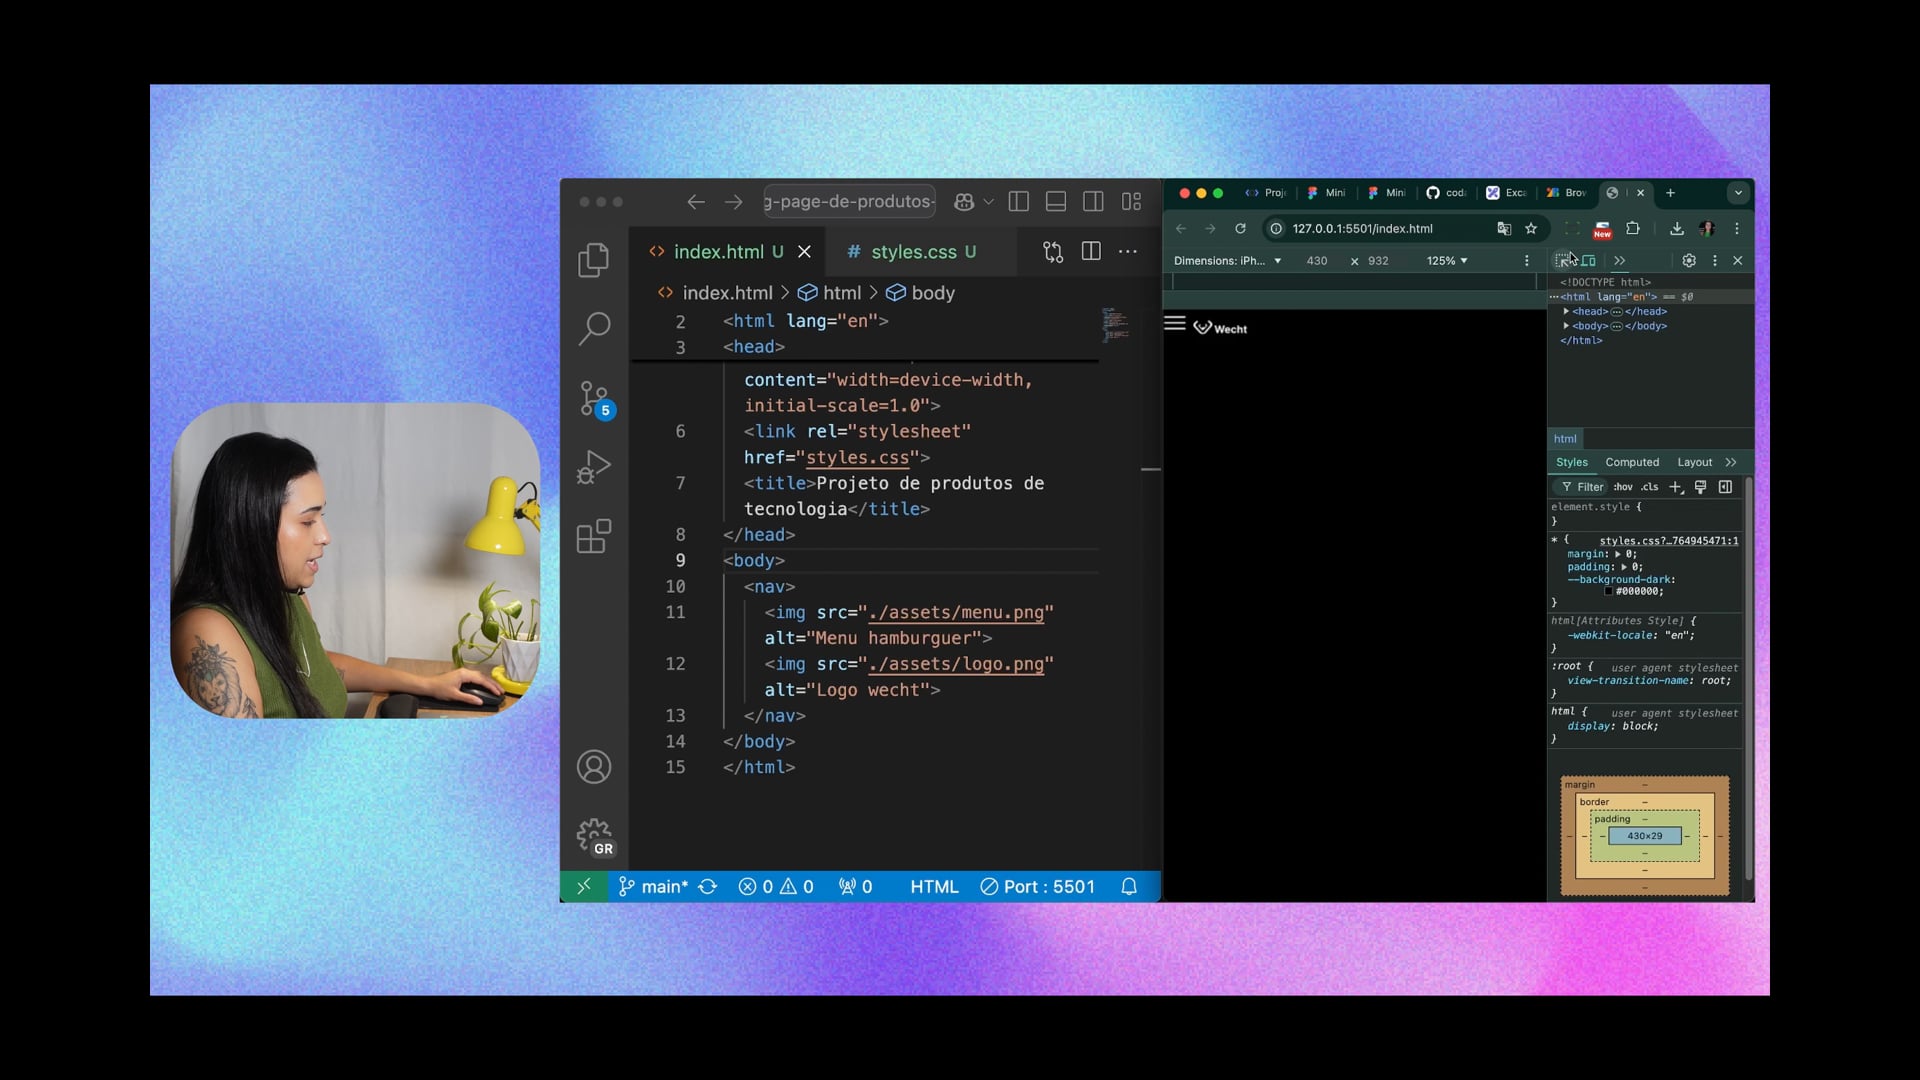Image resolution: width=1920 pixels, height=1080 pixels.
Task: Click split editor right icon
Action: pos(1091,252)
